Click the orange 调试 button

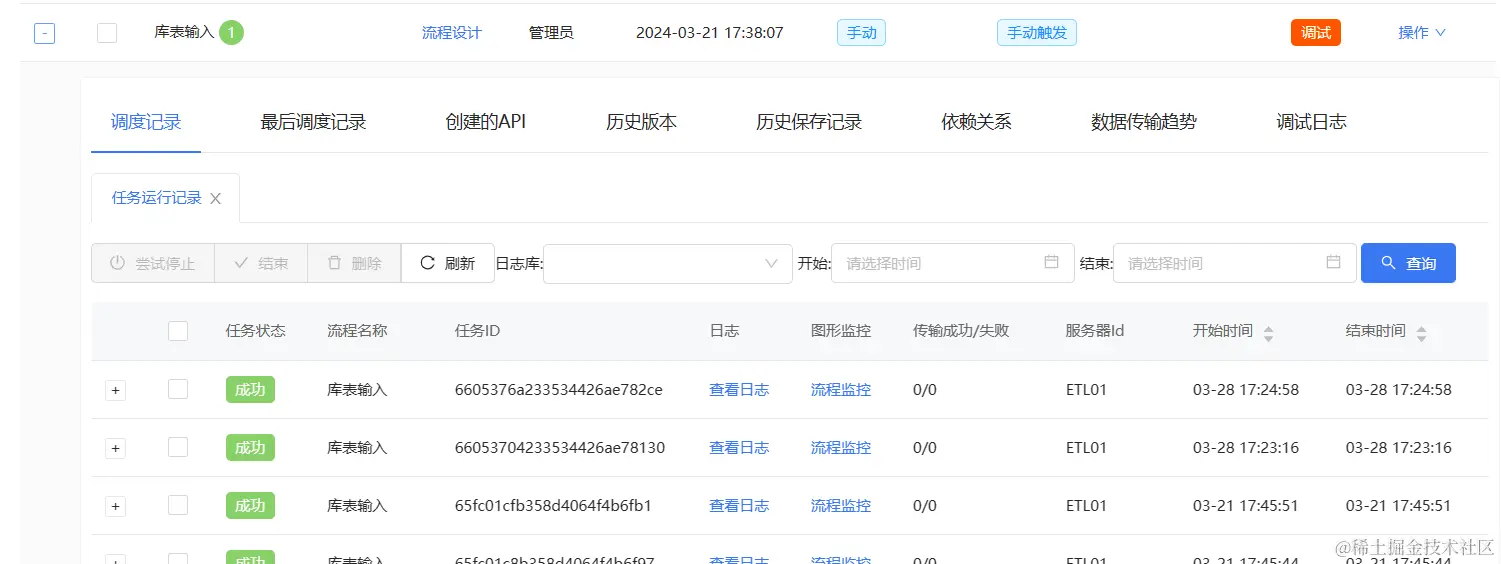[1316, 33]
